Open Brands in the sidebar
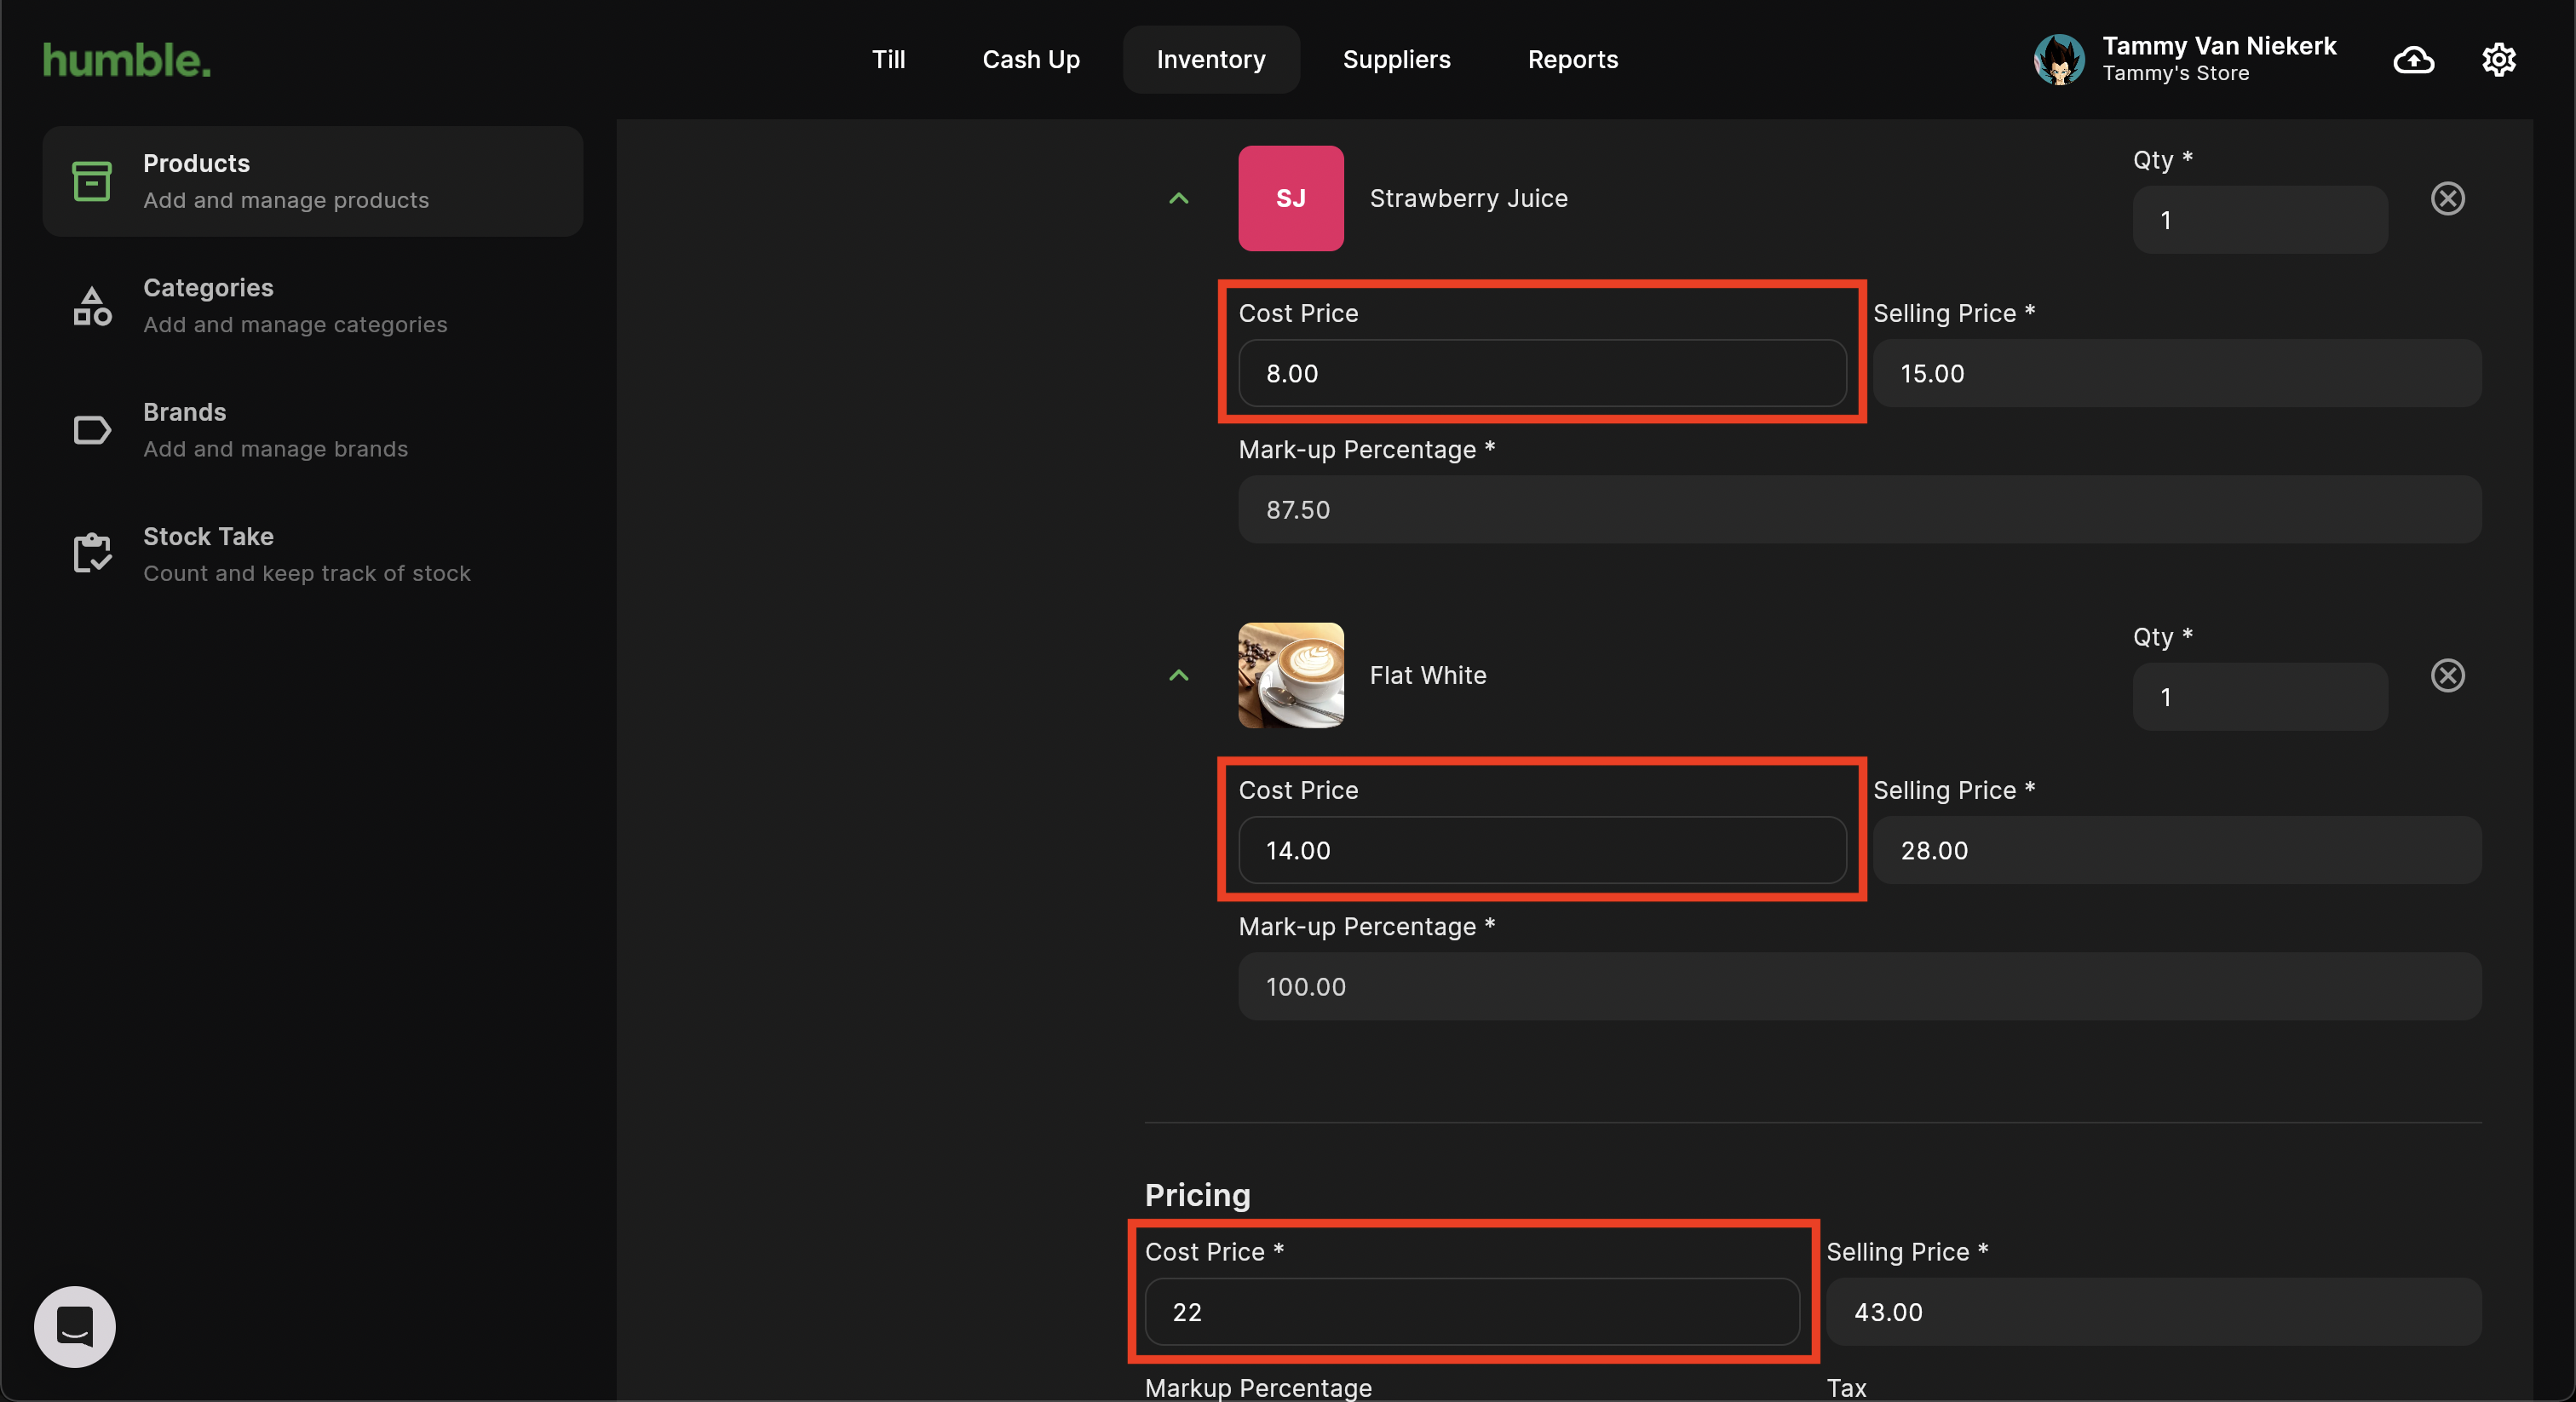This screenshot has height=1402, width=2576. [x=312, y=430]
